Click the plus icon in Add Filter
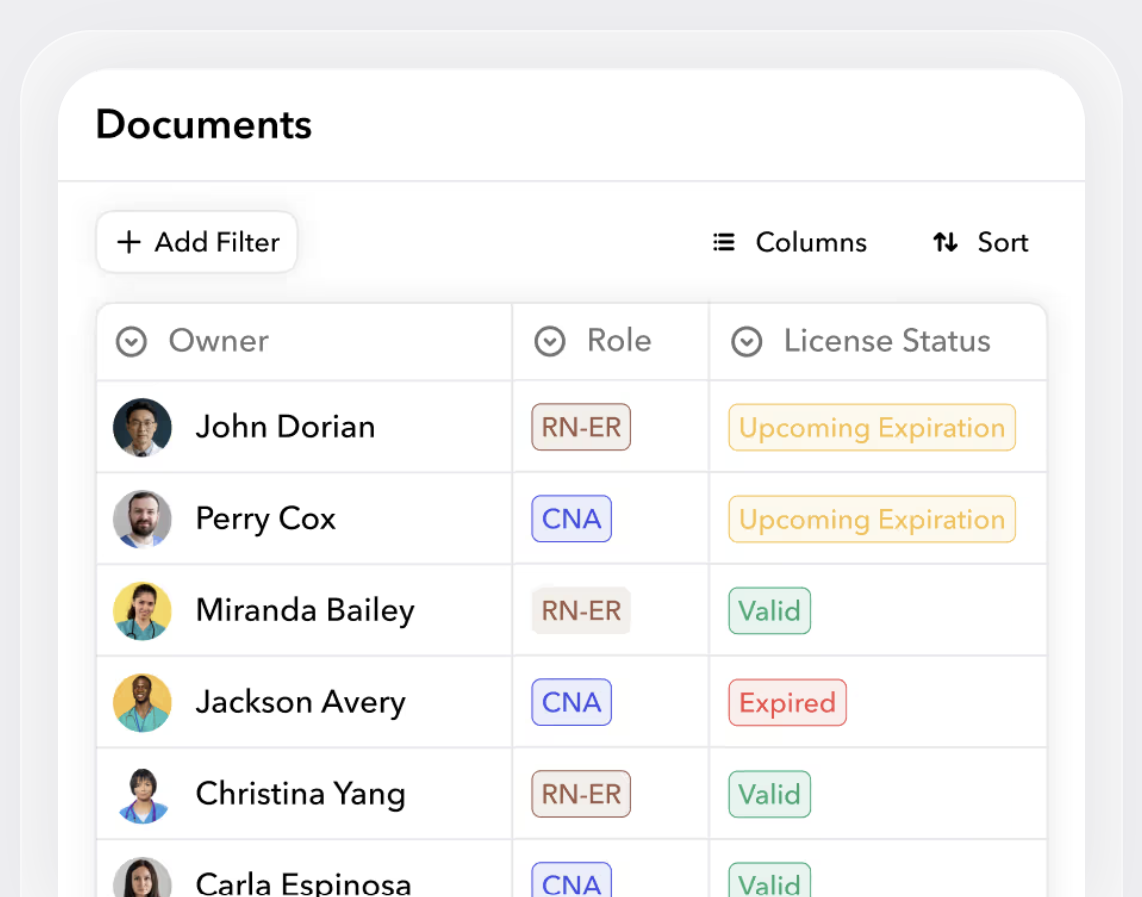This screenshot has width=1142, height=897. (x=129, y=242)
